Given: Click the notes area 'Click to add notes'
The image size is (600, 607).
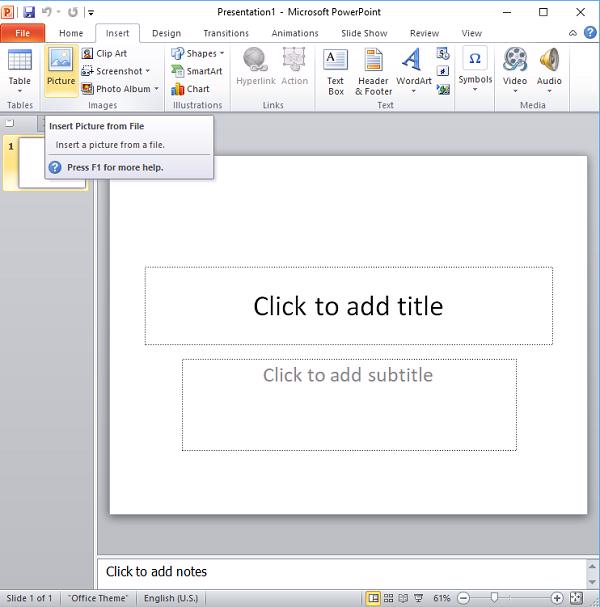Looking at the screenshot, I should 343,572.
